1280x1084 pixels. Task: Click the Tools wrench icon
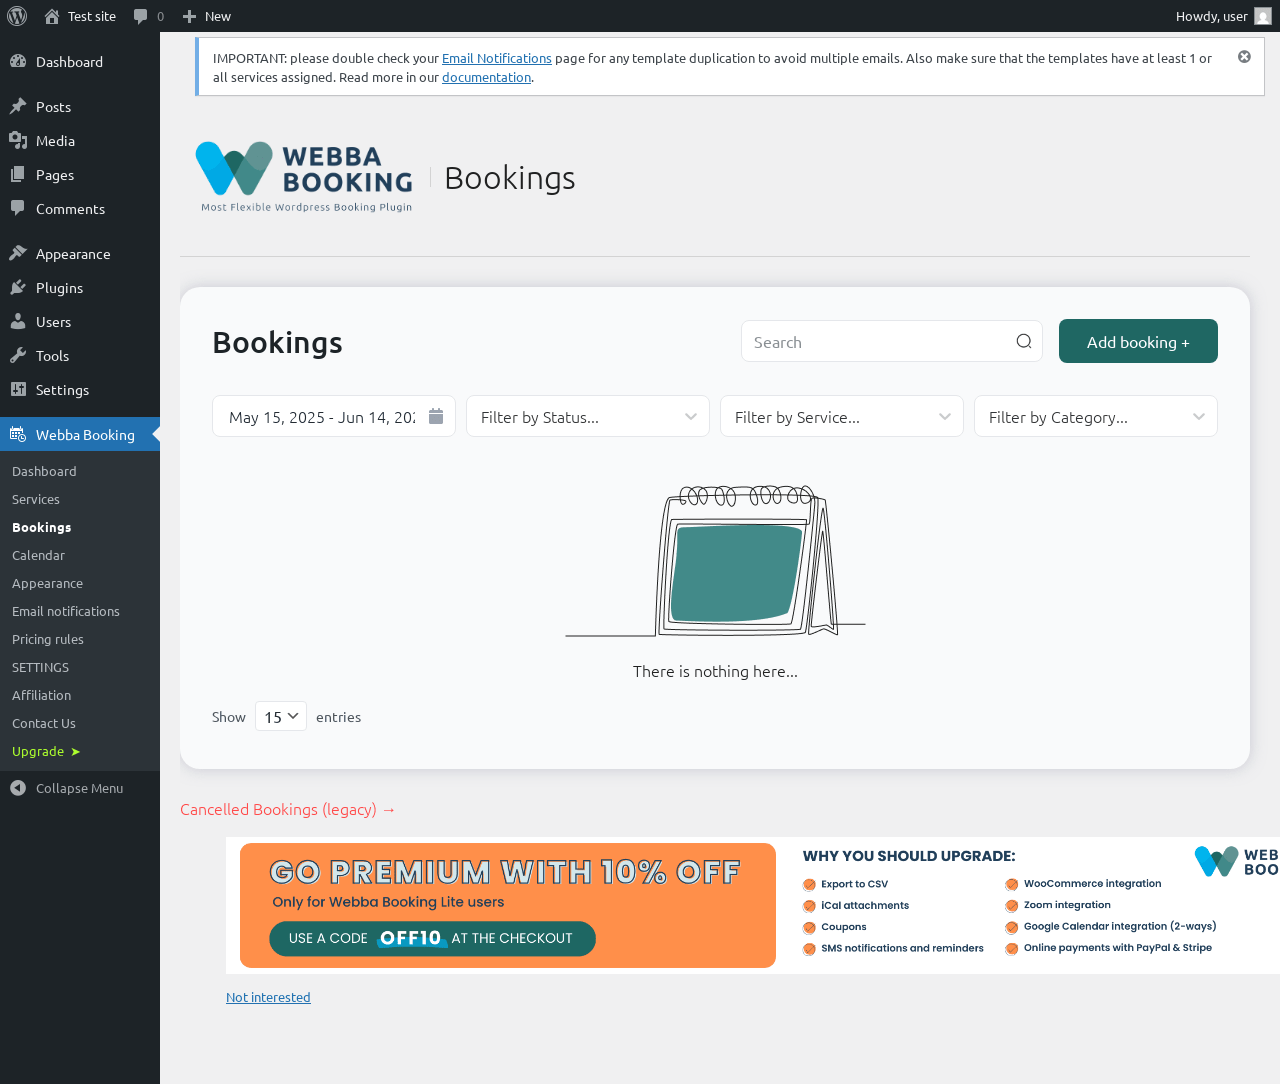[x=18, y=355]
